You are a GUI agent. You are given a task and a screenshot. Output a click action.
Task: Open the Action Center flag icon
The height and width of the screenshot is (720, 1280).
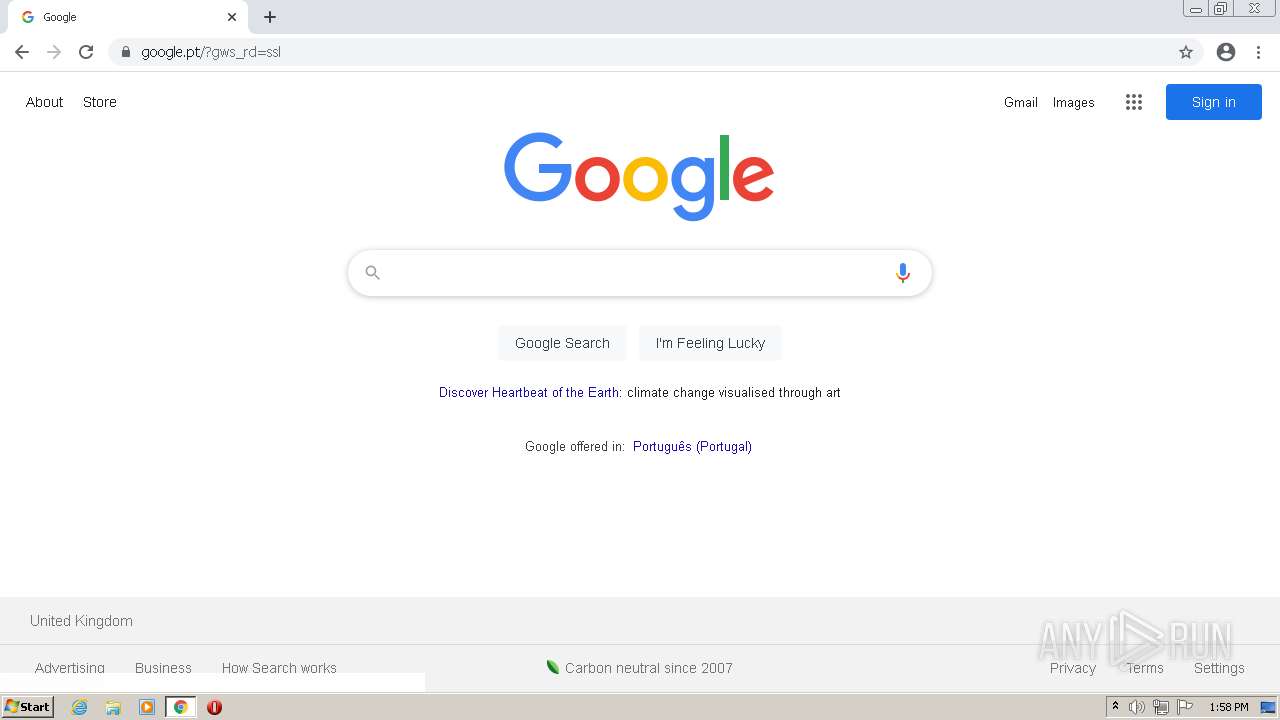[x=1185, y=707]
